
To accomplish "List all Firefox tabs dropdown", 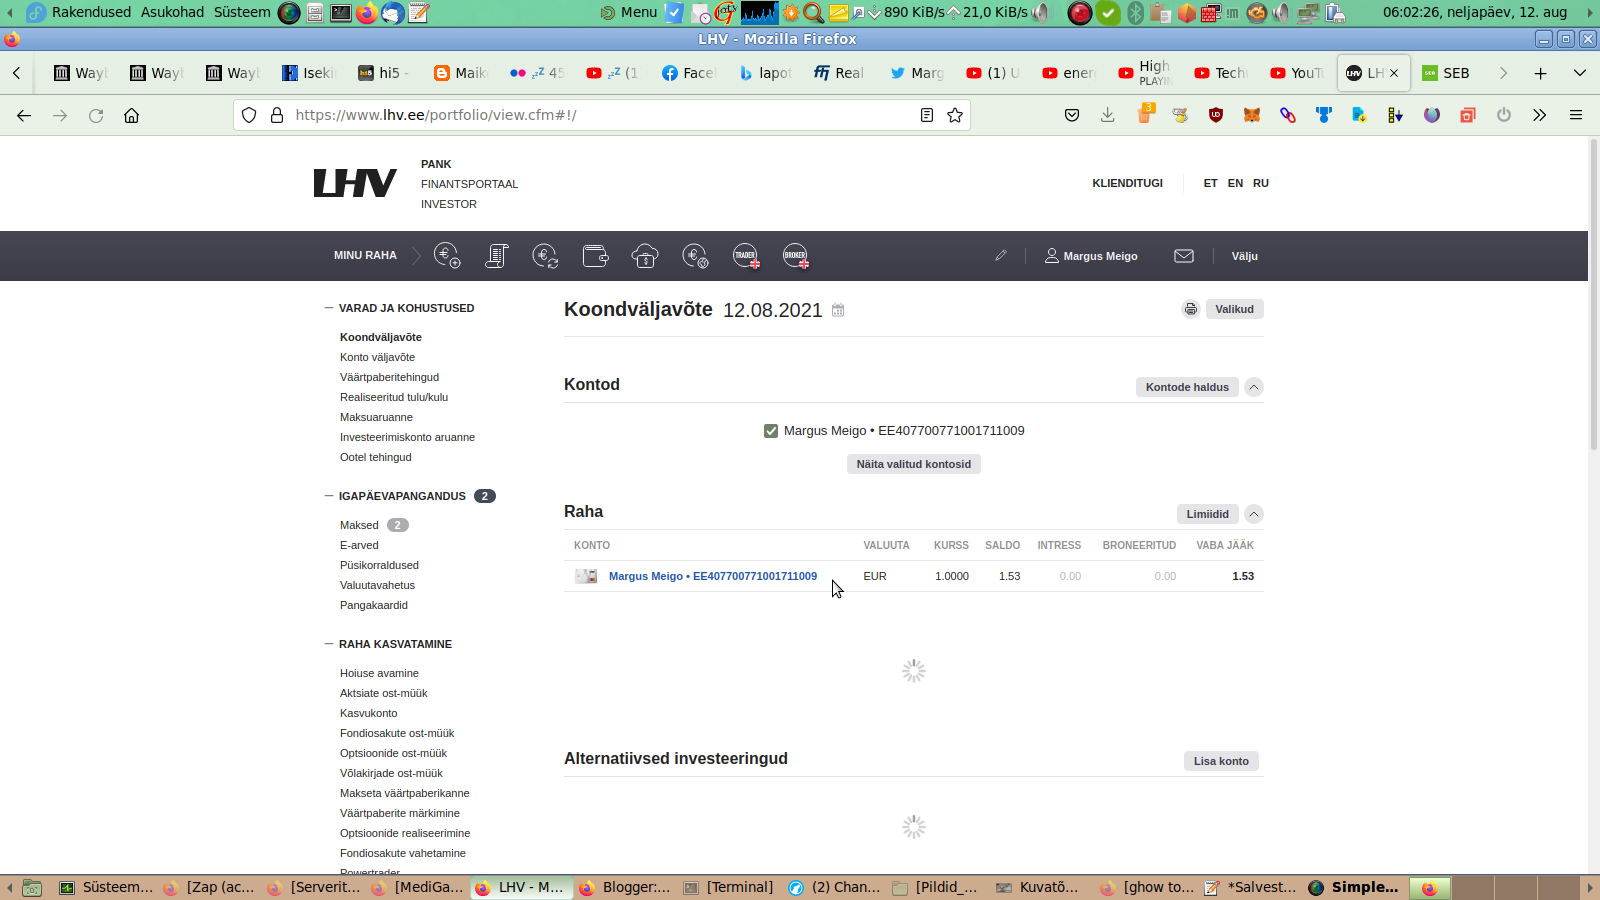I will pyautogui.click(x=1580, y=73).
